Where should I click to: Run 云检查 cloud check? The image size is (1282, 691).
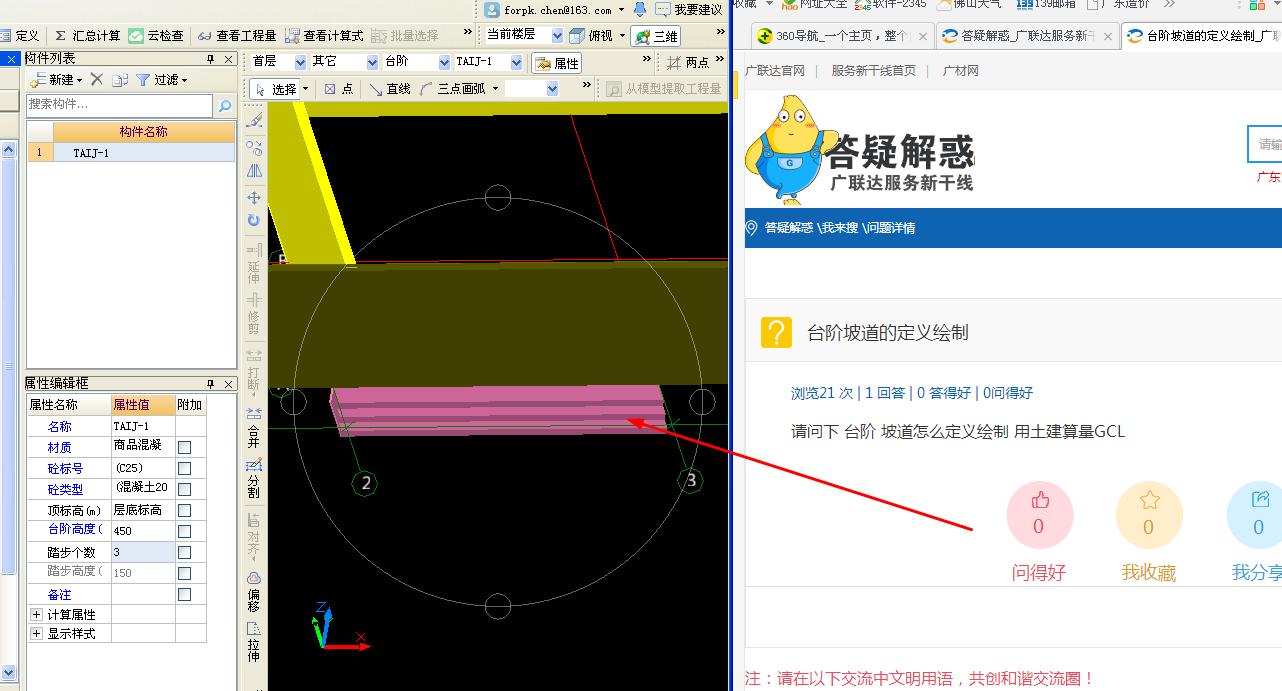click(x=156, y=35)
